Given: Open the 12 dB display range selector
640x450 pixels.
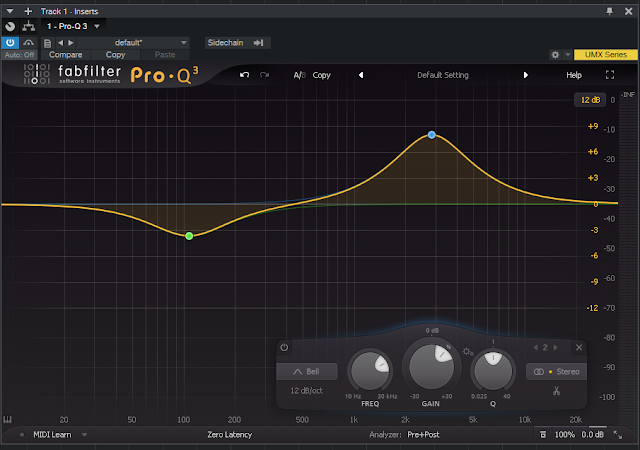Looking at the screenshot, I should tap(590, 100).
